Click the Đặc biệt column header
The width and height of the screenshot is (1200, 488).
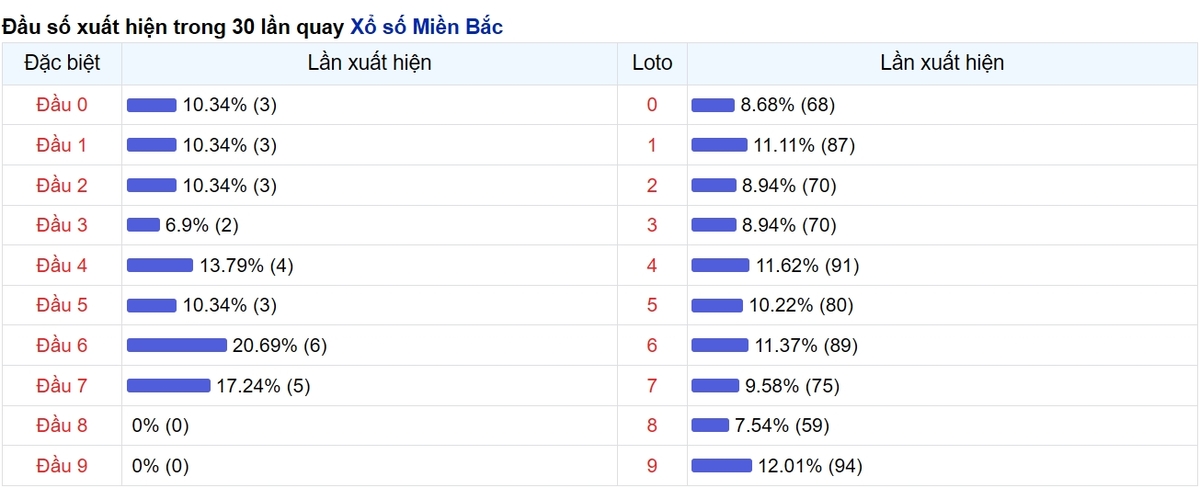62,63
